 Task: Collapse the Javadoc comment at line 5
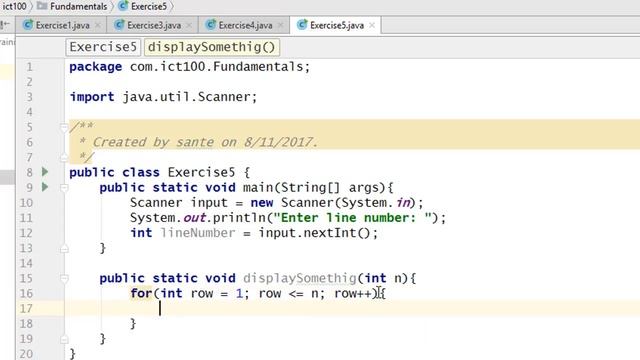pos(64,128)
